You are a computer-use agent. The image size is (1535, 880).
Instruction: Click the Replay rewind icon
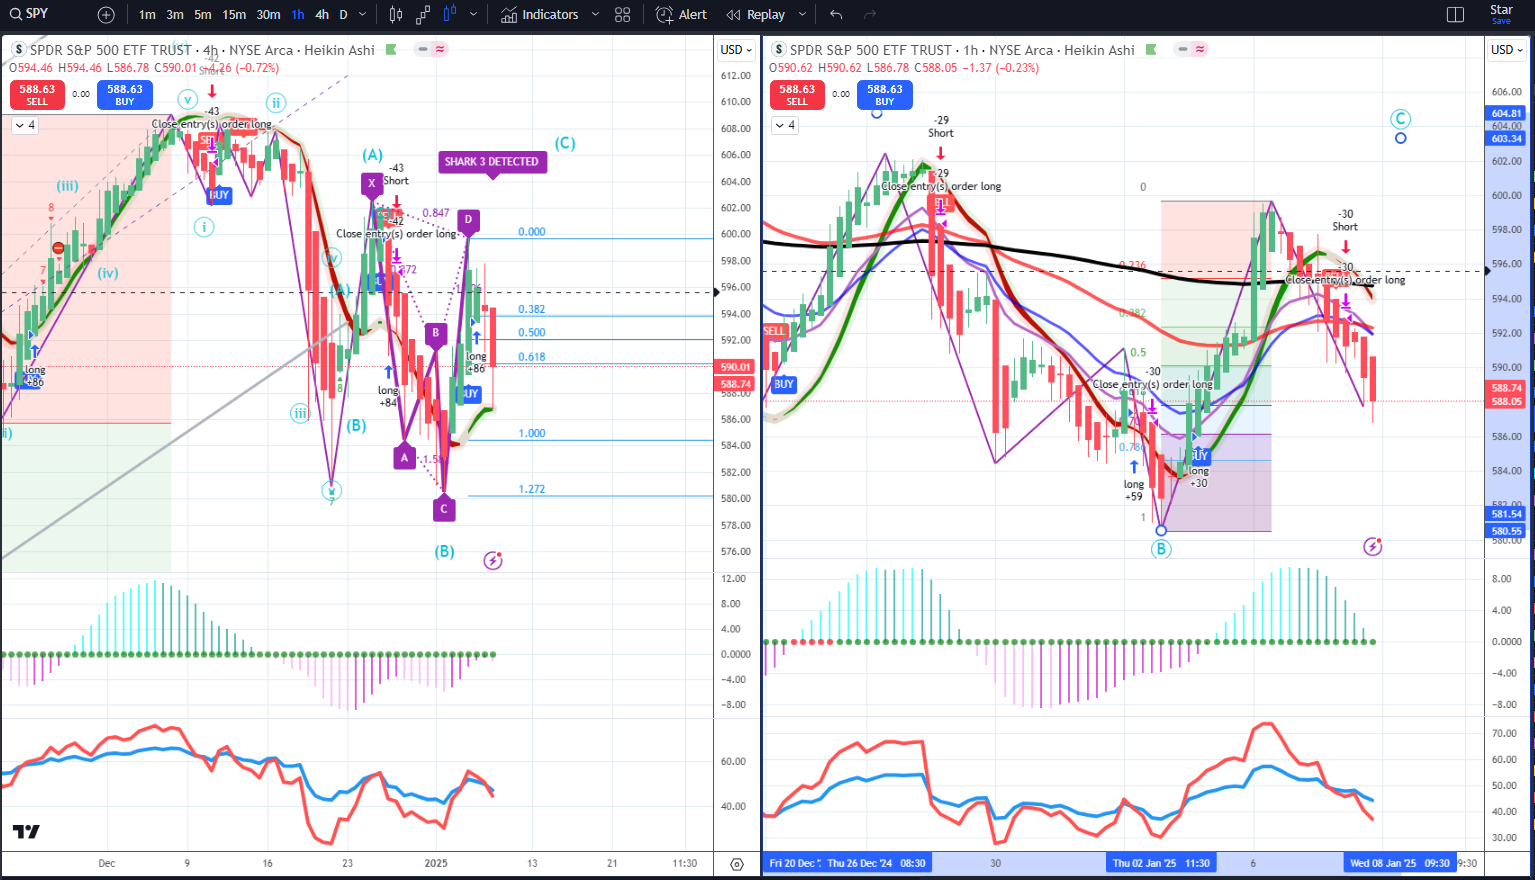click(x=734, y=15)
